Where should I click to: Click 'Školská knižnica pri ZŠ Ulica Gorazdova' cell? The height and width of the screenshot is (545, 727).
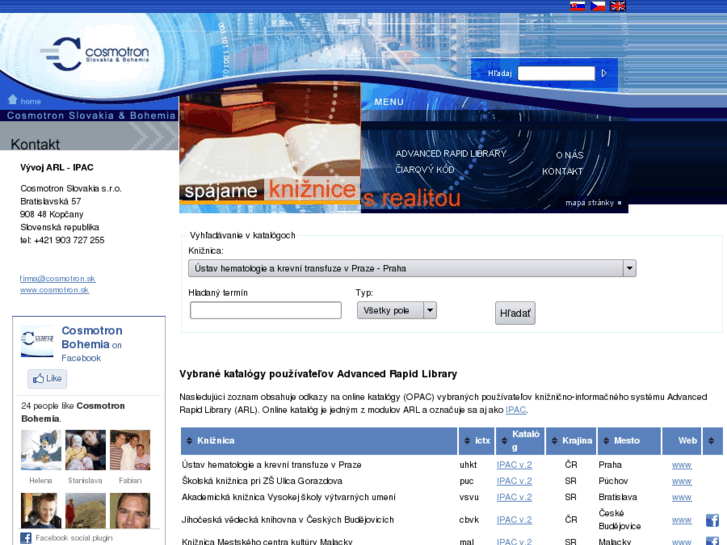pos(262,481)
